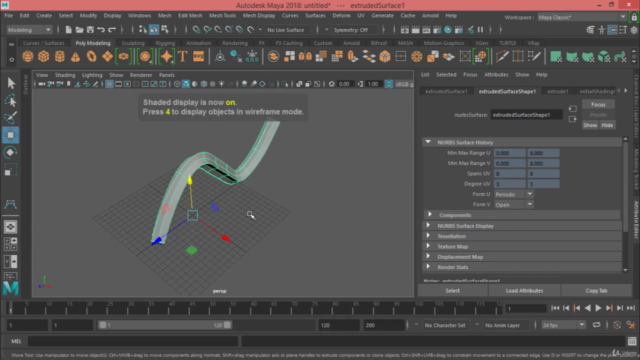Toggle viewport grid display button
The width and height of the screenshot is (640, 360).
[109, 84]
